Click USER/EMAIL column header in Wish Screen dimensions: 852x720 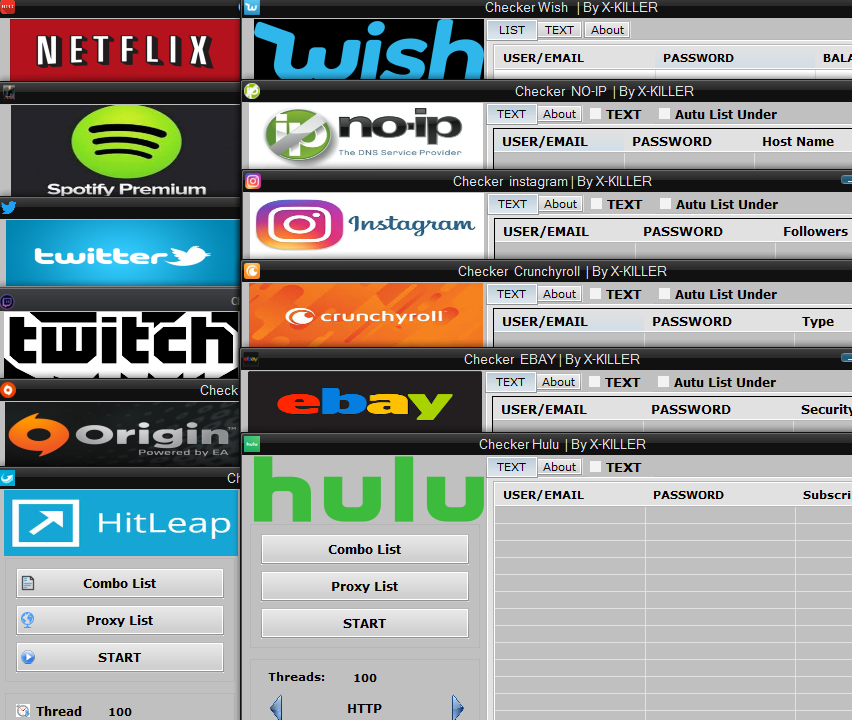pos(543,58)
